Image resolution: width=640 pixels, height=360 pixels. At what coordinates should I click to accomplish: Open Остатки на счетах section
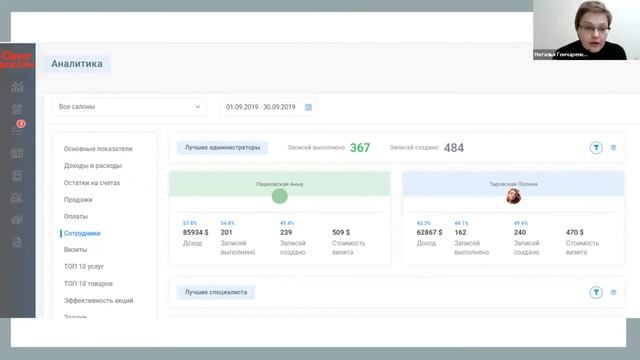[x=92, y=183]
